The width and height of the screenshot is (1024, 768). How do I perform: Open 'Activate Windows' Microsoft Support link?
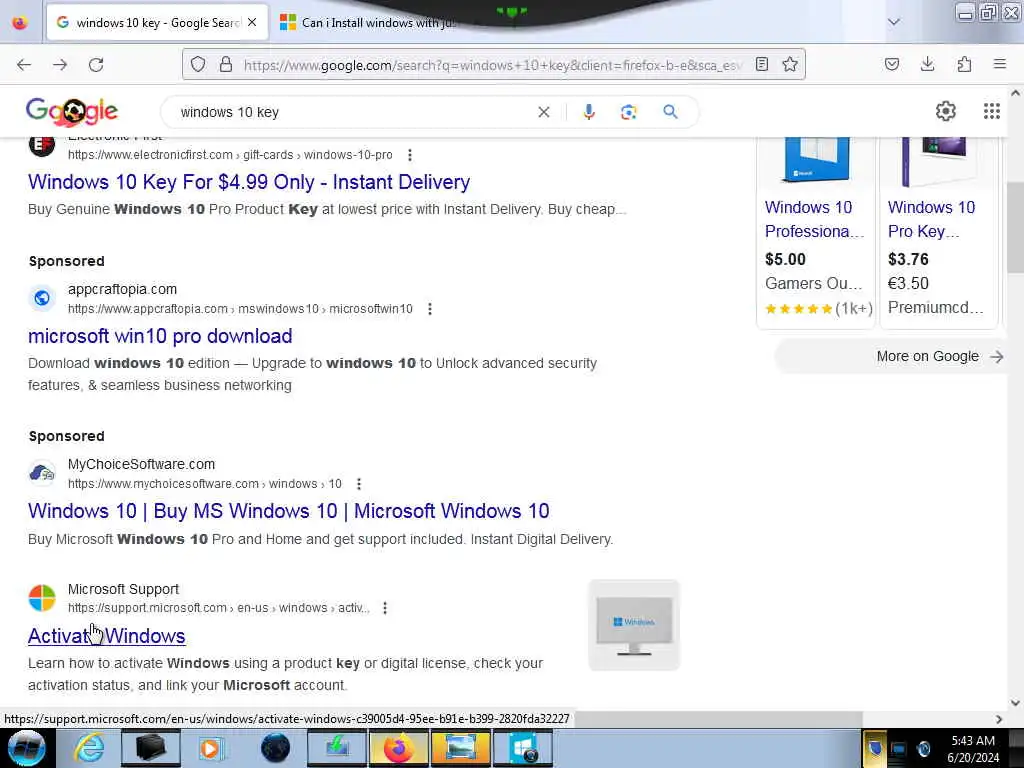click(106, 636)
